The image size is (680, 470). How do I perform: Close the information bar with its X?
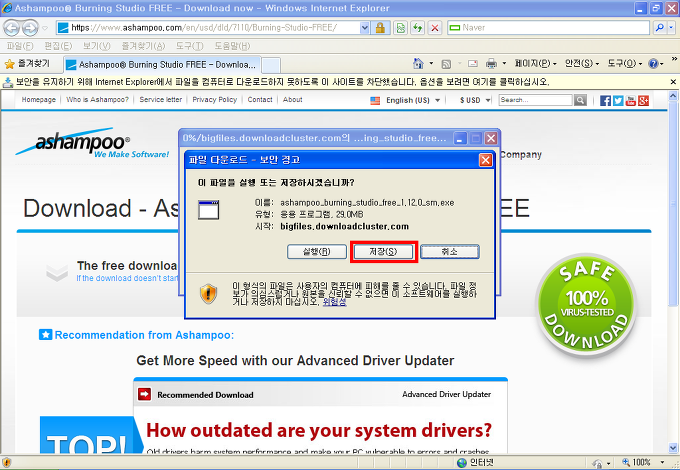(x=673, y=82)
